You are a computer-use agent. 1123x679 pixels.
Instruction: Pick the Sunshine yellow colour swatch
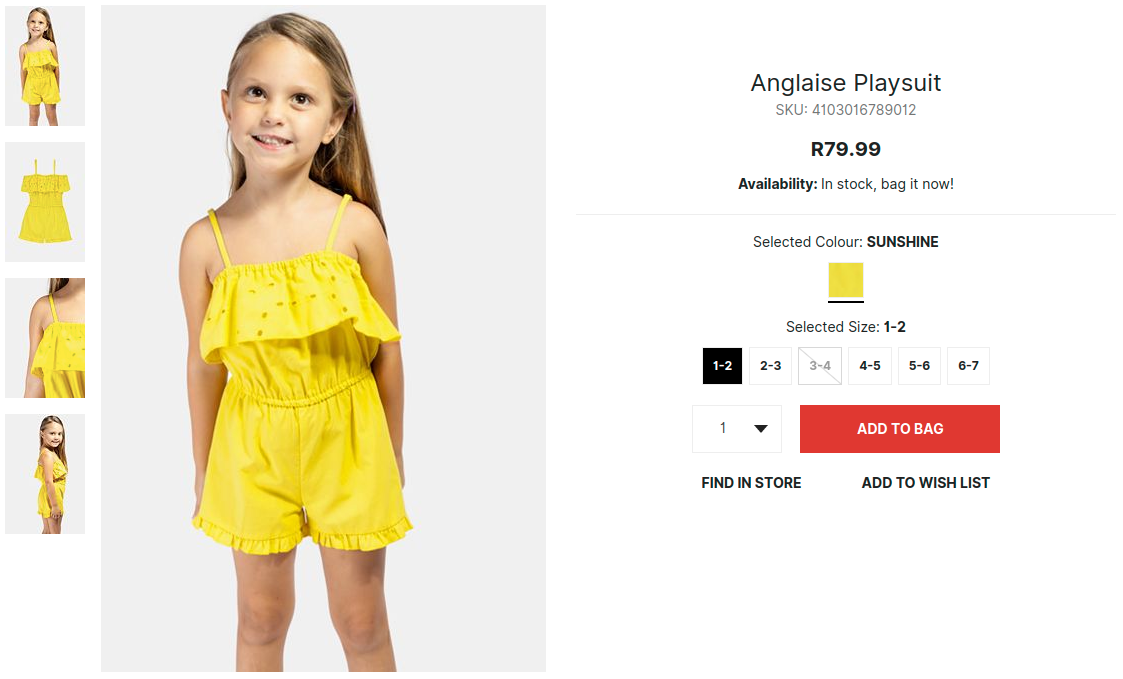(845, 280)
